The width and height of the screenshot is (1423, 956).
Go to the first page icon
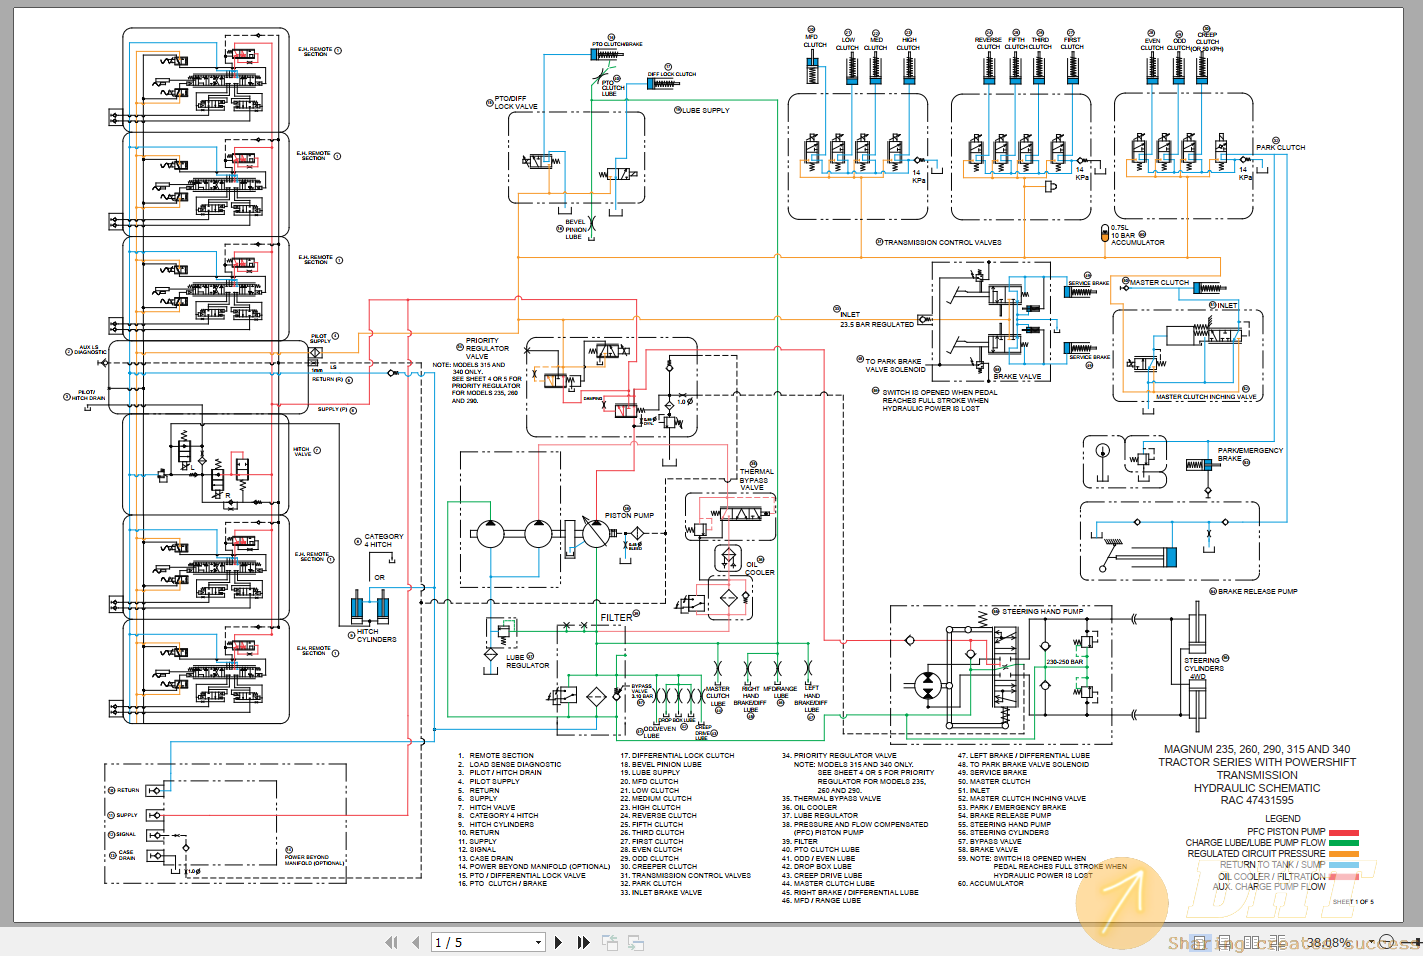coord(392,941)
